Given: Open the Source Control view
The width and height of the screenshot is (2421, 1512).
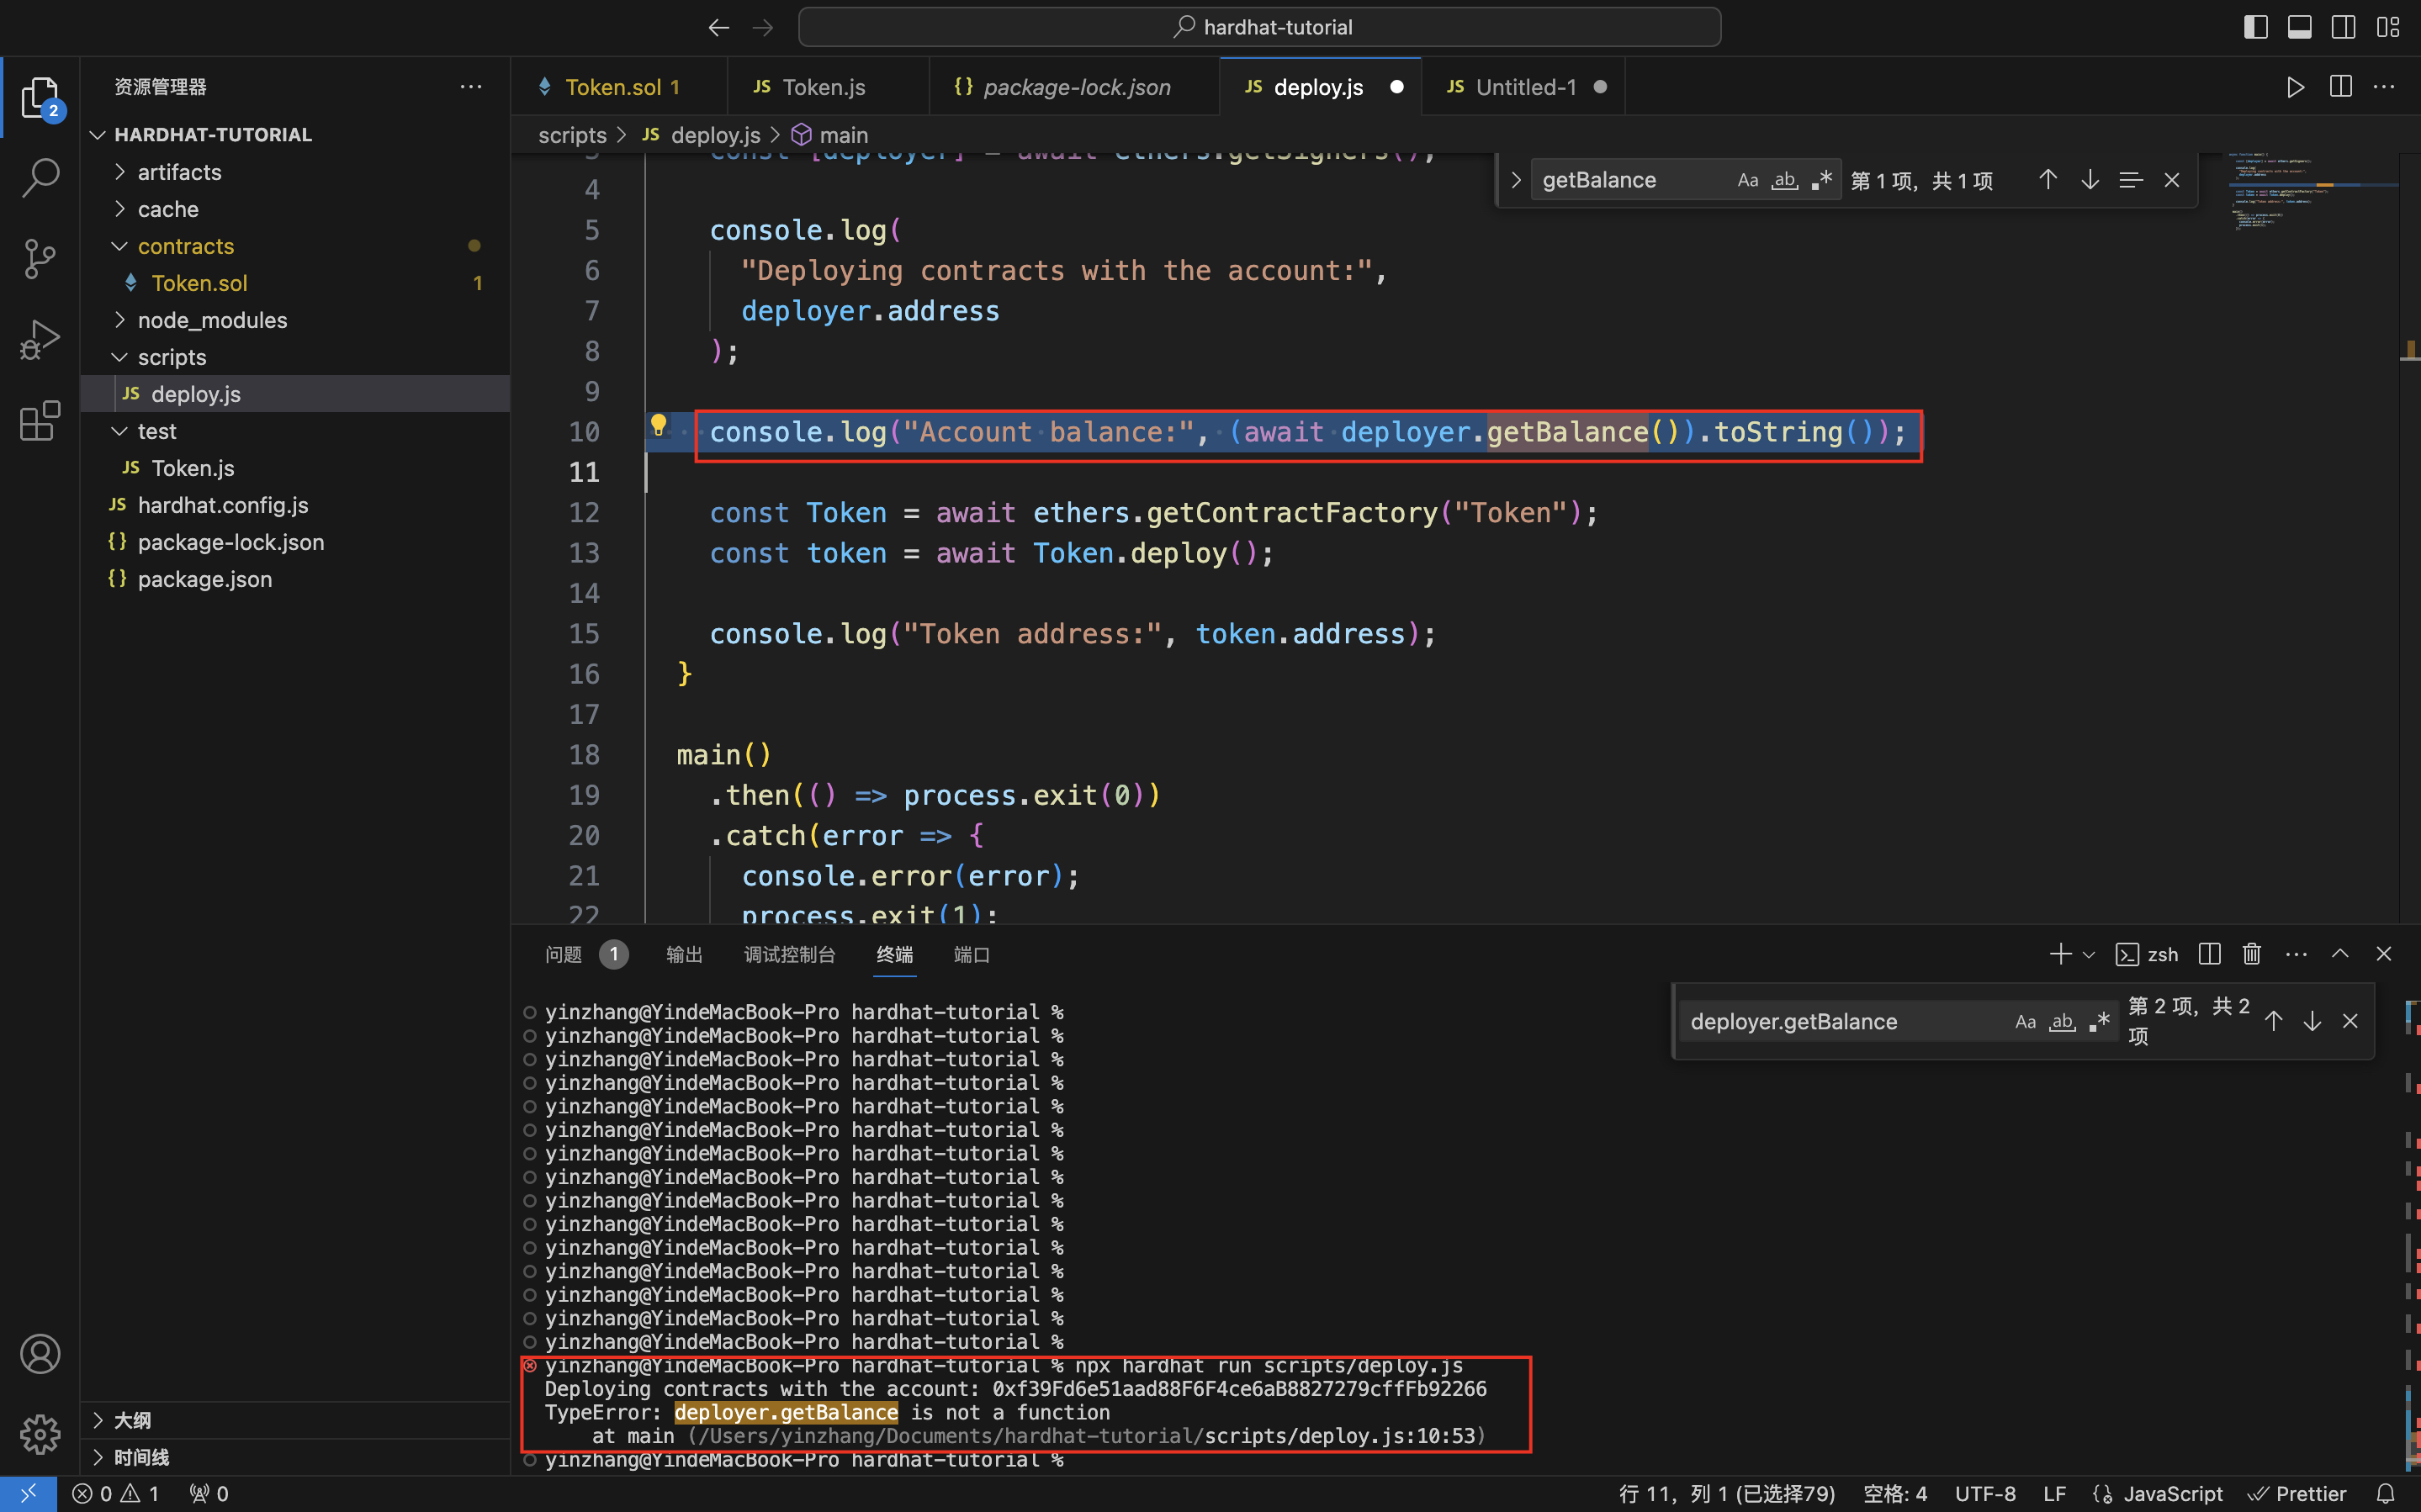Looking at the screenshot, I should coord(40,258).
